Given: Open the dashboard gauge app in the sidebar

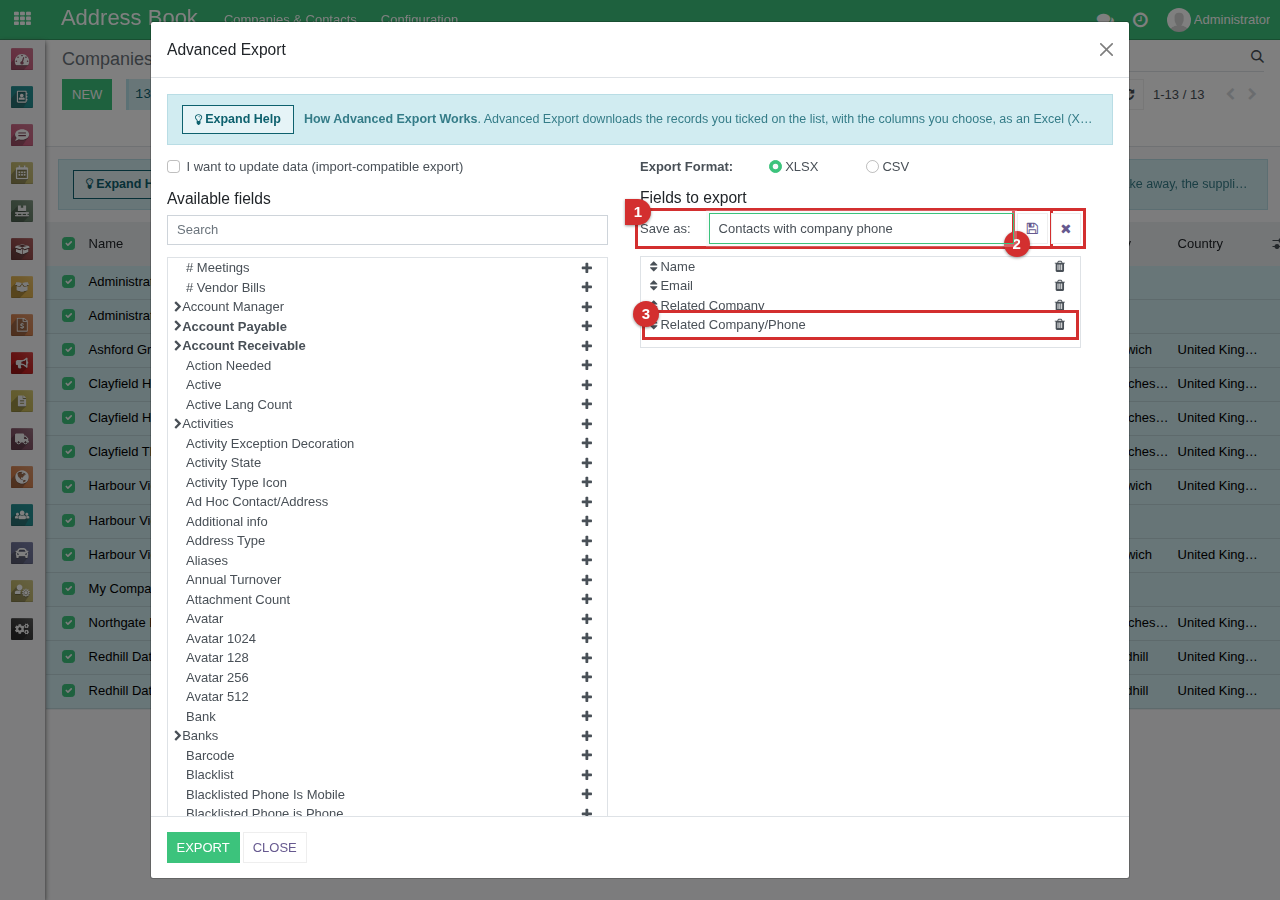Looking at the screenshot, I should (x=22, y=59).
